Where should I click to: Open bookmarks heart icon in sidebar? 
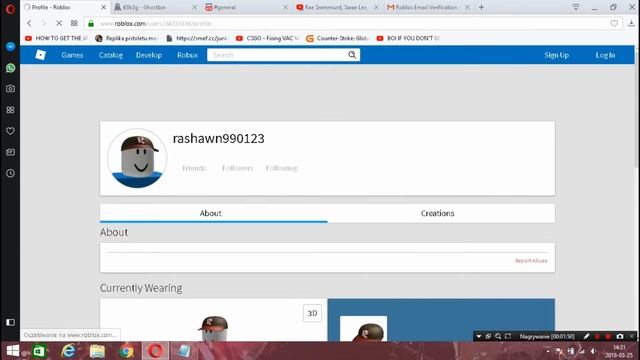(x=10, y=131)
